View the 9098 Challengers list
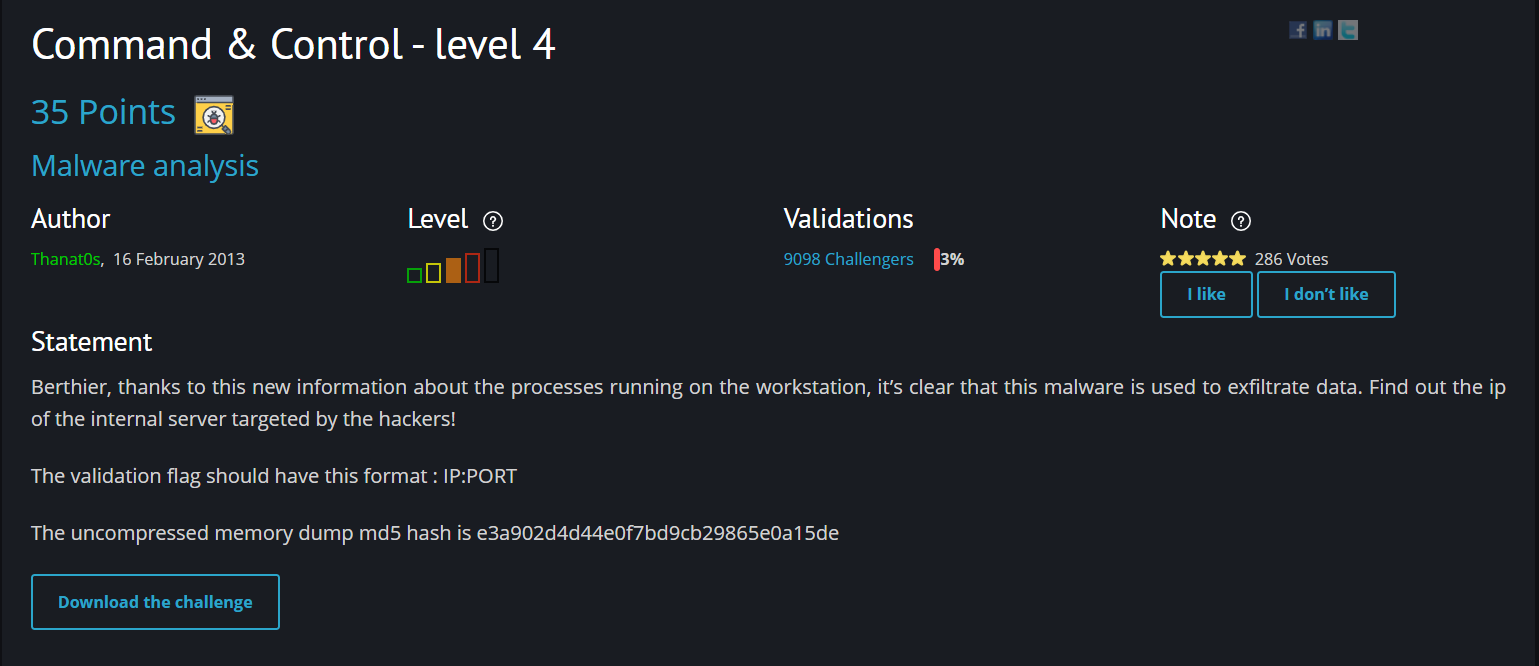 [848, 259]
